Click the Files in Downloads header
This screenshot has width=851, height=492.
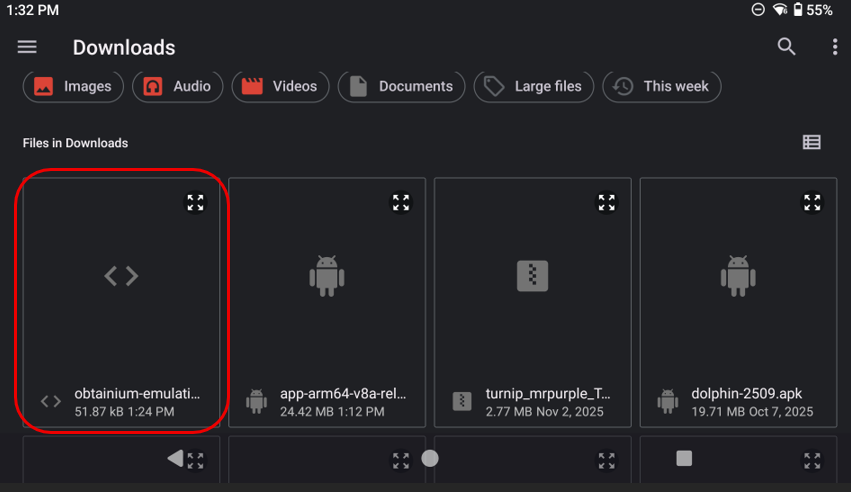point(75,143)
